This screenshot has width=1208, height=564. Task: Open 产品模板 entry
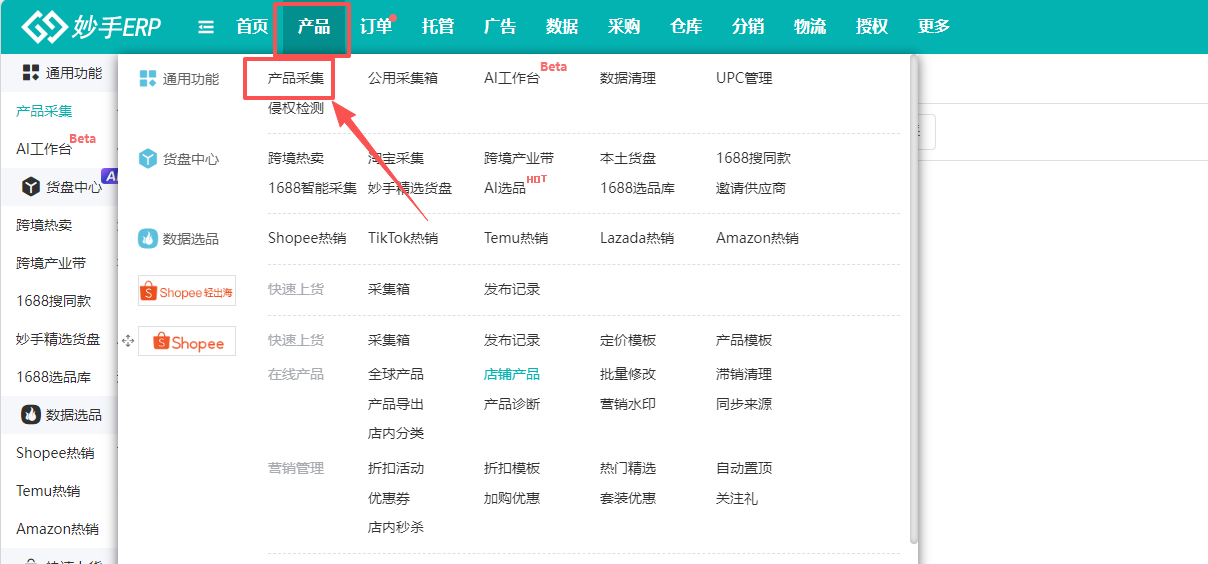point(744,340)
